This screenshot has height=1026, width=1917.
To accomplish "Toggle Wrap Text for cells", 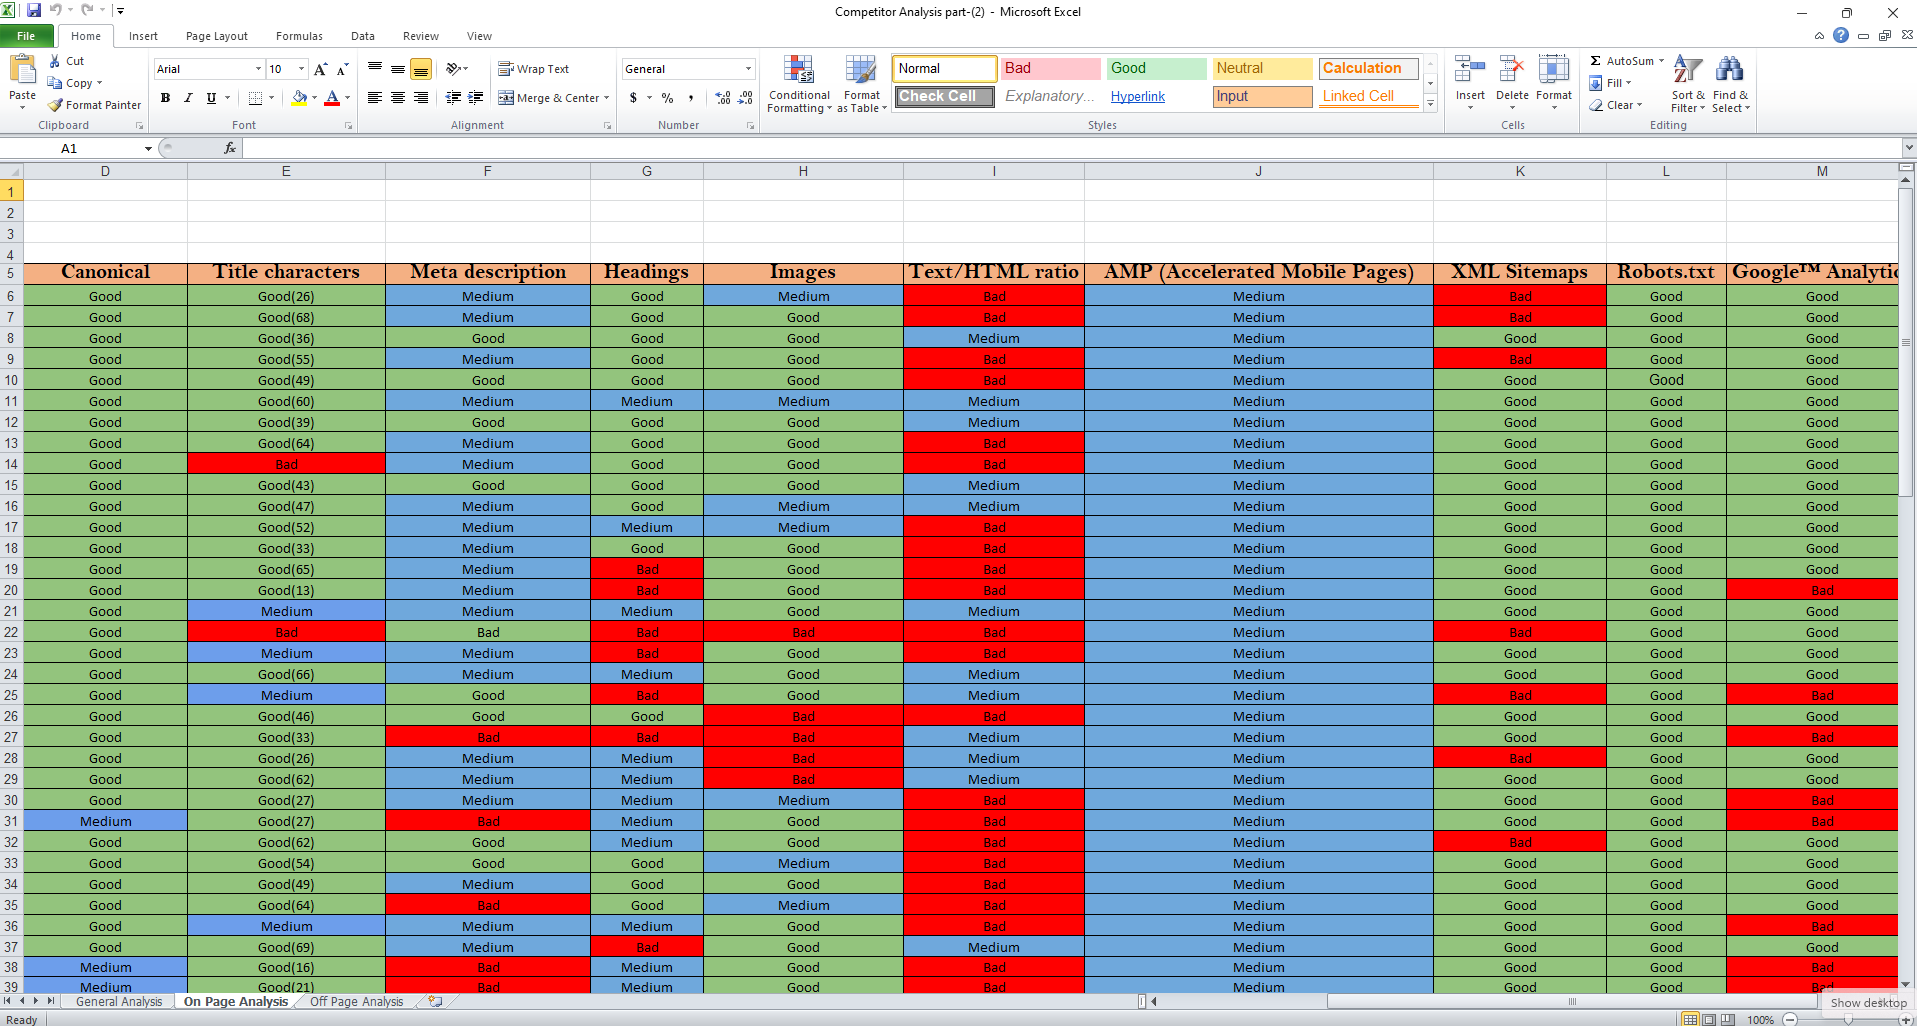I will (x=534, y=69).
